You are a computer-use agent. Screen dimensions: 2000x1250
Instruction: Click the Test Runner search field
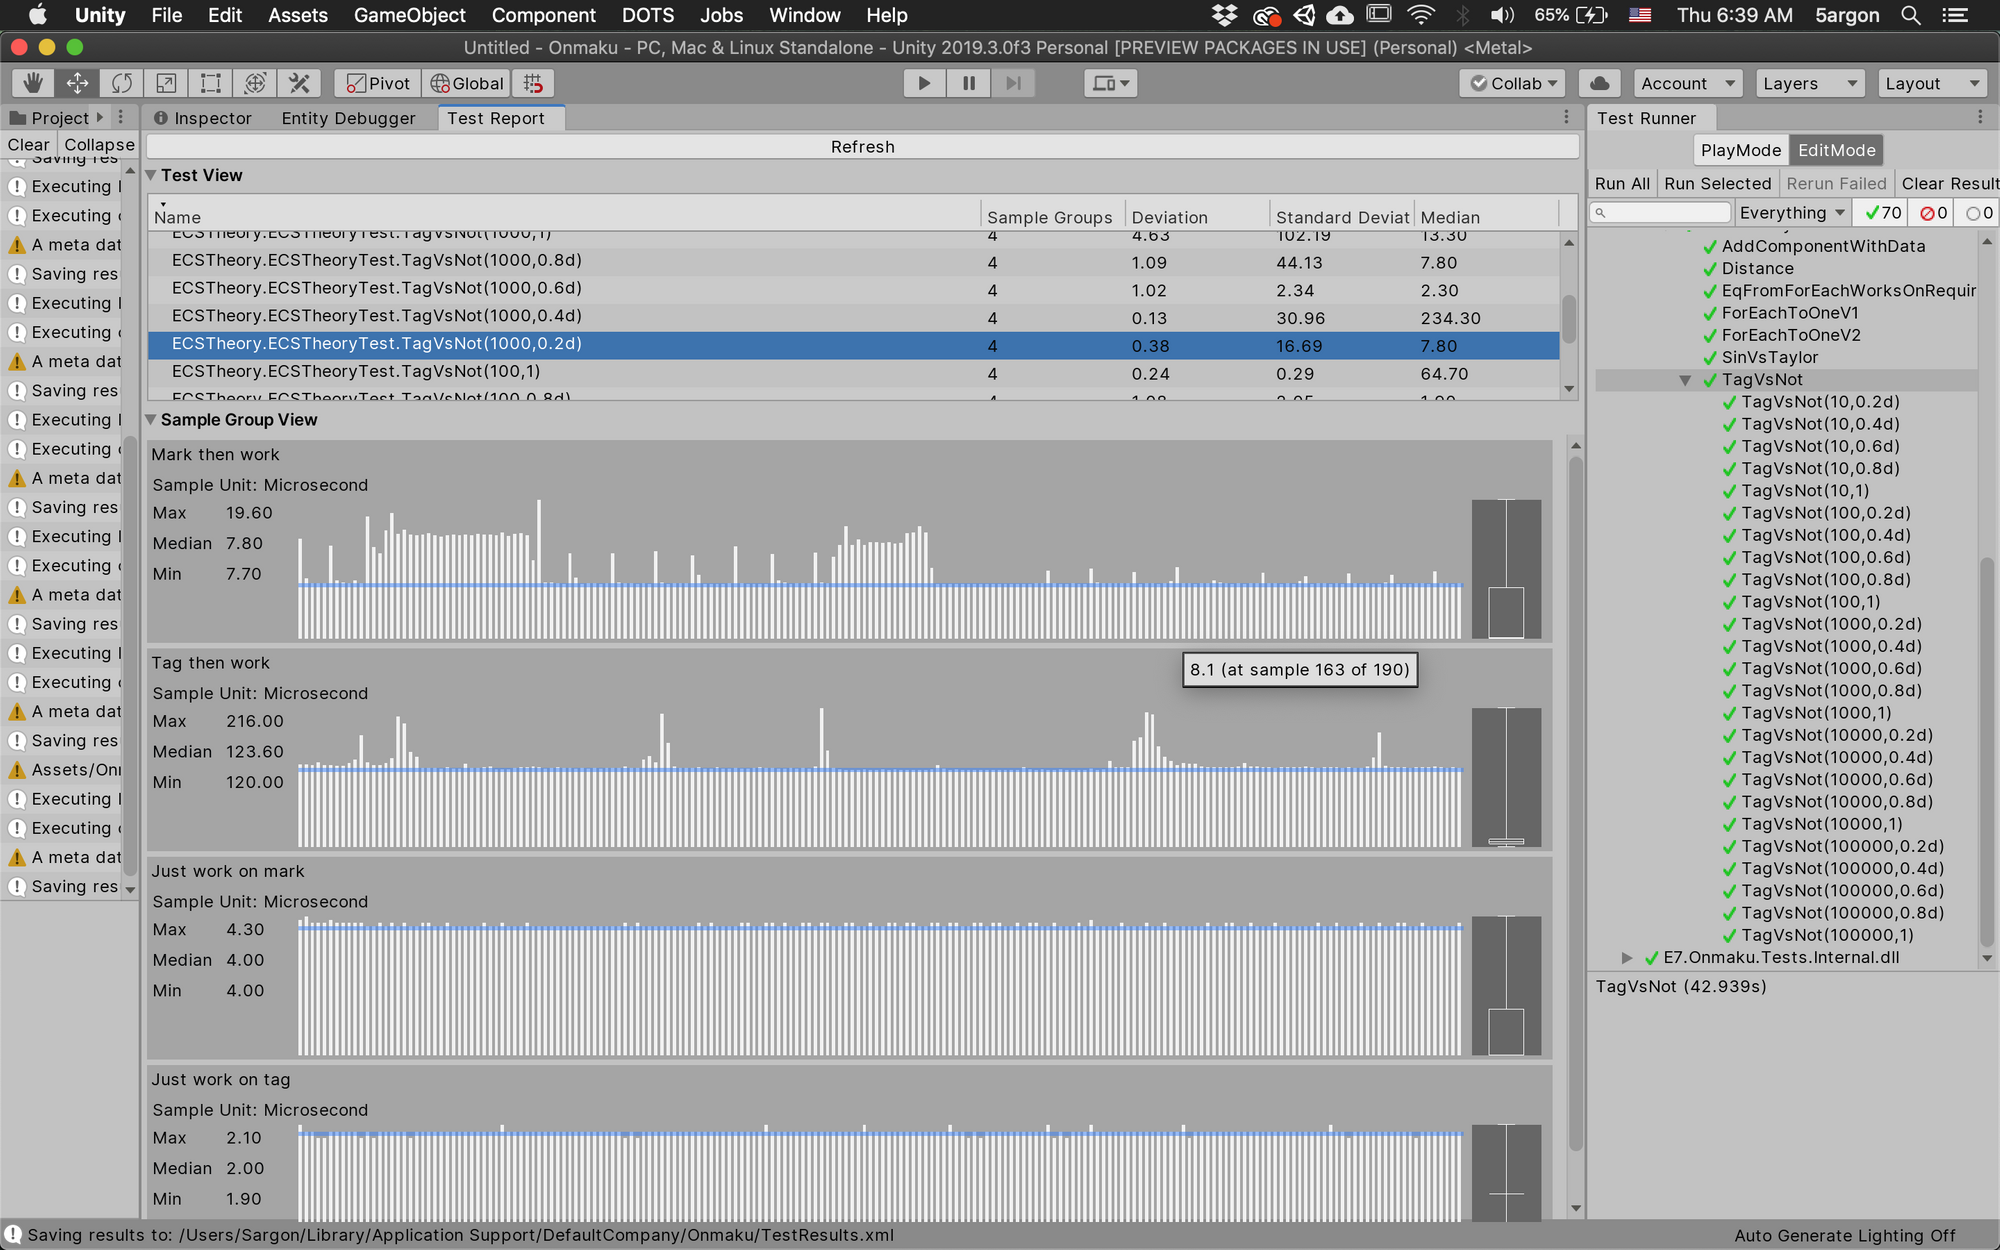(x=1660, y=212)
